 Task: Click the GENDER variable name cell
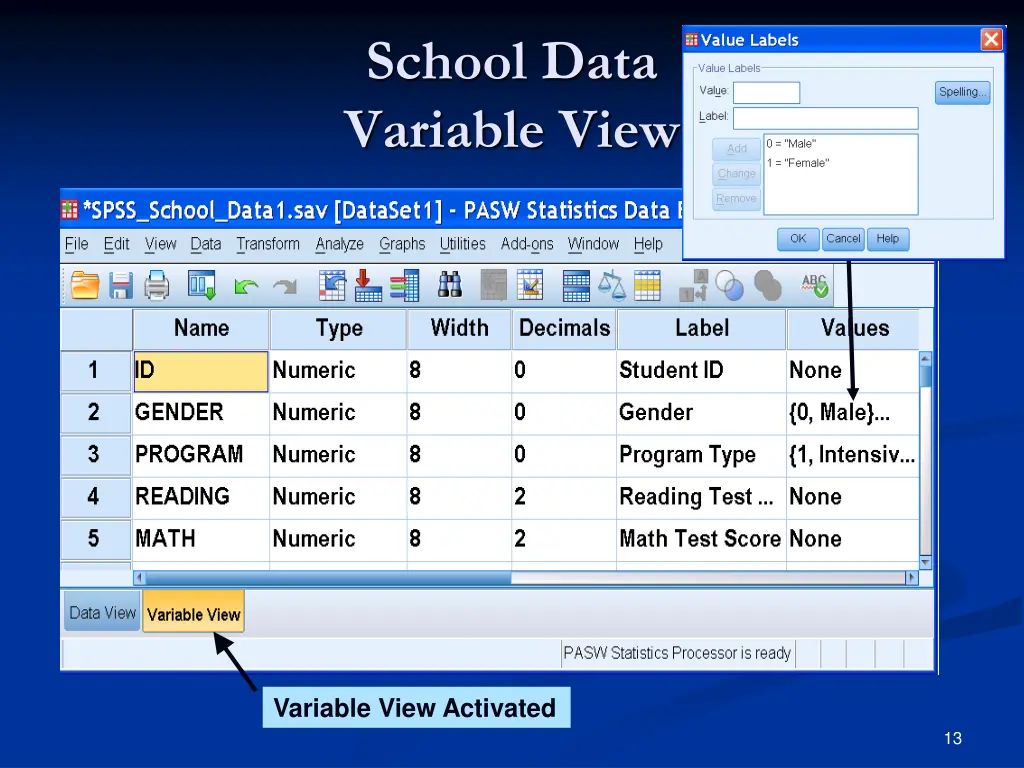[x=201, y=413]
